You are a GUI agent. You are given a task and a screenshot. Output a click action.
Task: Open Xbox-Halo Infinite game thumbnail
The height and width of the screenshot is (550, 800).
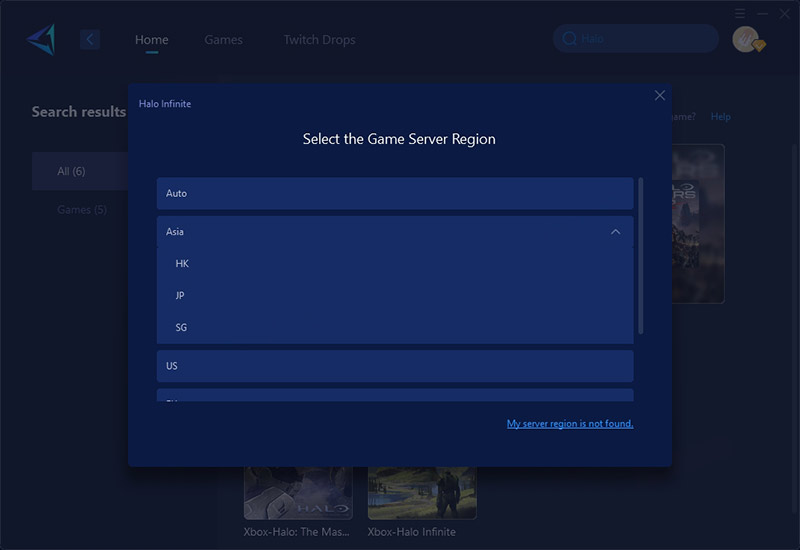[x=422, y=493]
